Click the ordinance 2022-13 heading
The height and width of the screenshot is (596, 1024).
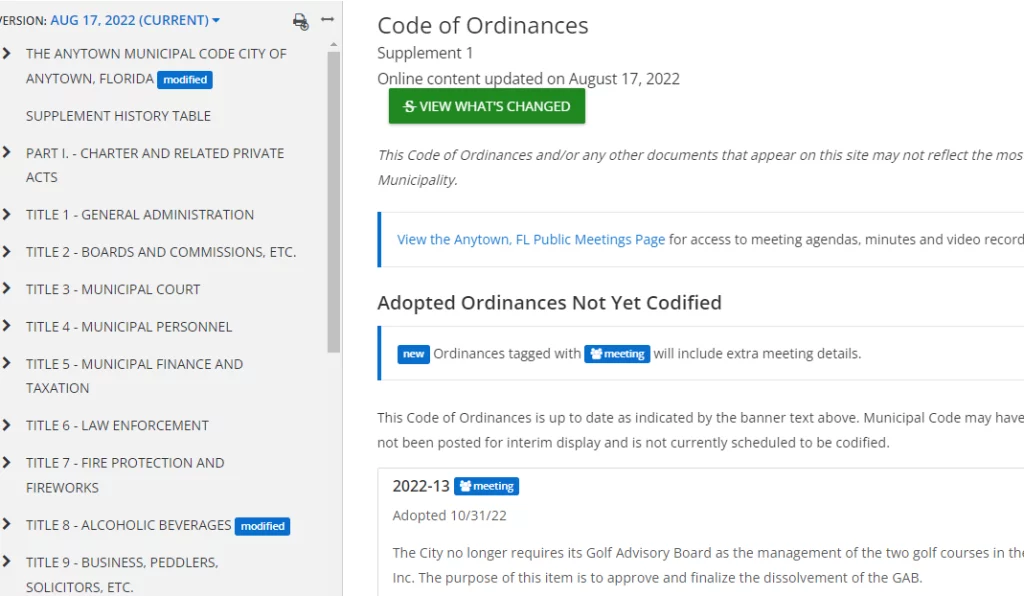(x=419, y=485)
